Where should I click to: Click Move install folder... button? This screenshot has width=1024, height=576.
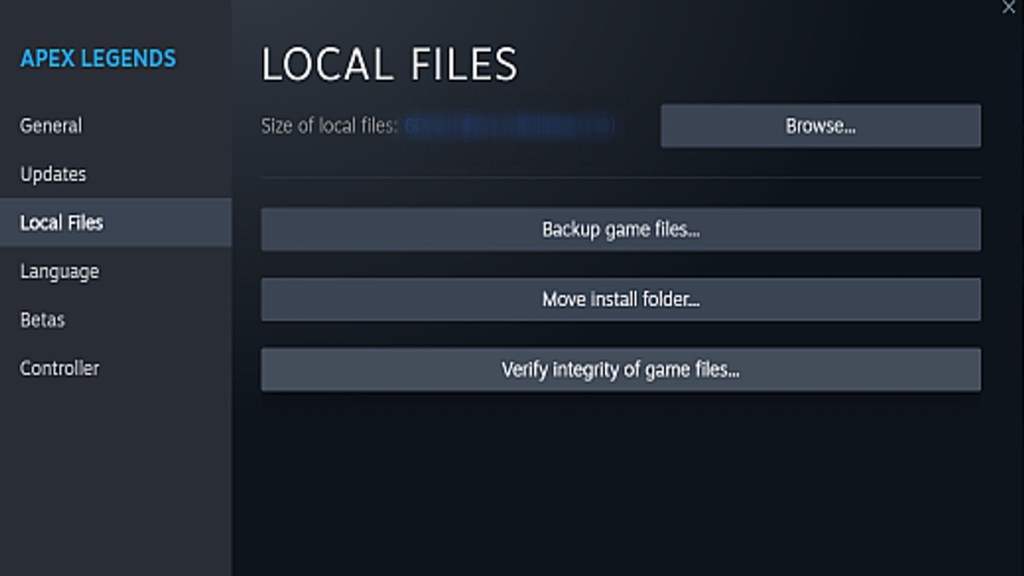620,299
